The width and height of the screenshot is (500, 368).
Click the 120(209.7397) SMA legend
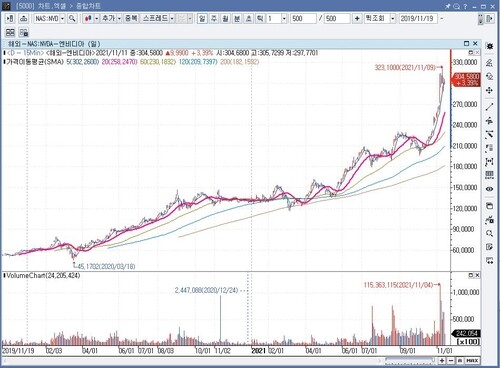pos(198,62)
